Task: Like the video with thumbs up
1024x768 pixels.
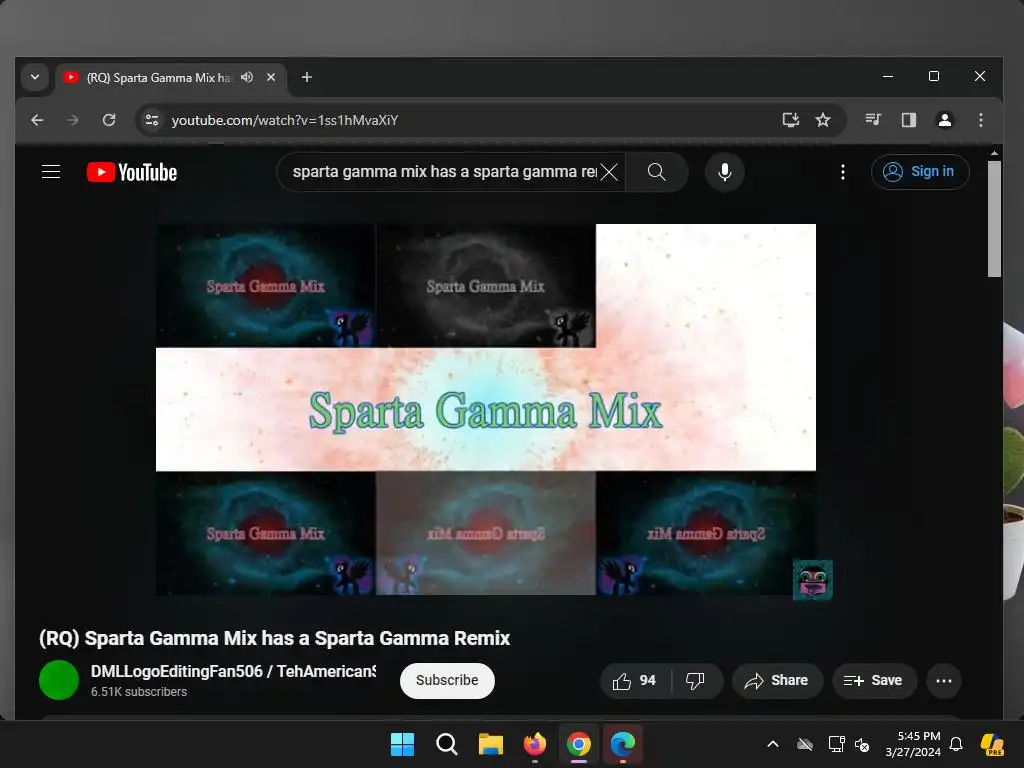Action: 635,680
